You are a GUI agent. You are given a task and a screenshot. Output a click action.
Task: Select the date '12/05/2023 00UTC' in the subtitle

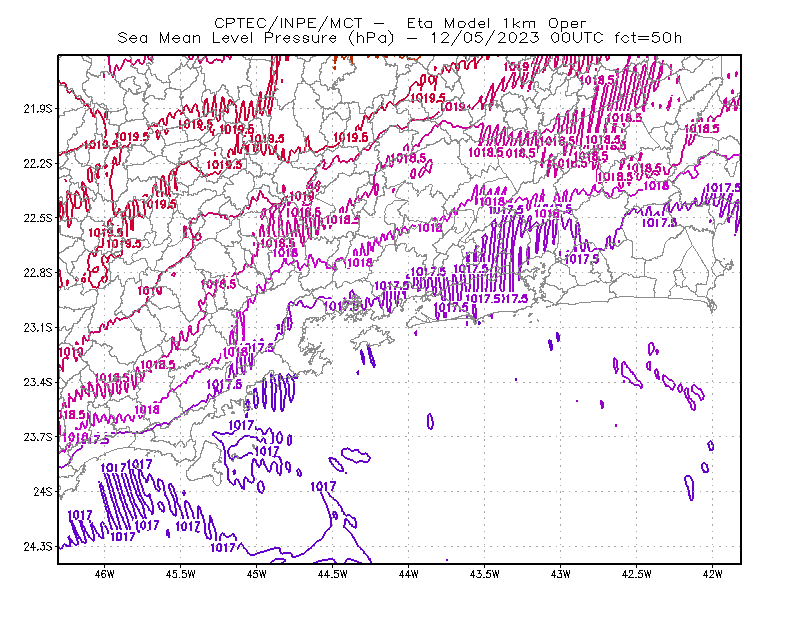[x=516, y=38]
